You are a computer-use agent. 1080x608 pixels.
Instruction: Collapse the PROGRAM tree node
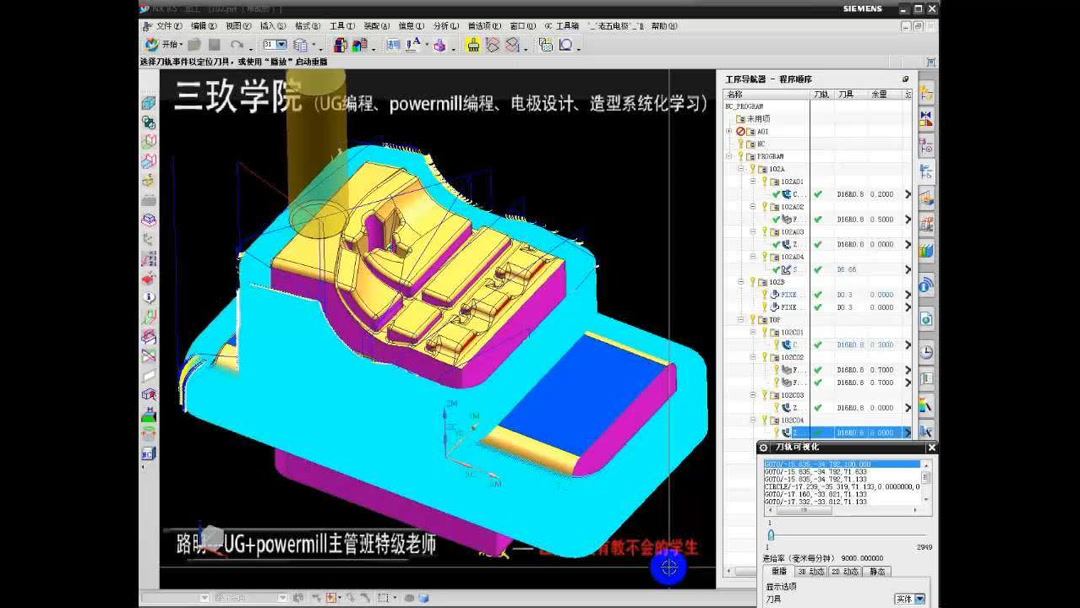coord(728,156)
